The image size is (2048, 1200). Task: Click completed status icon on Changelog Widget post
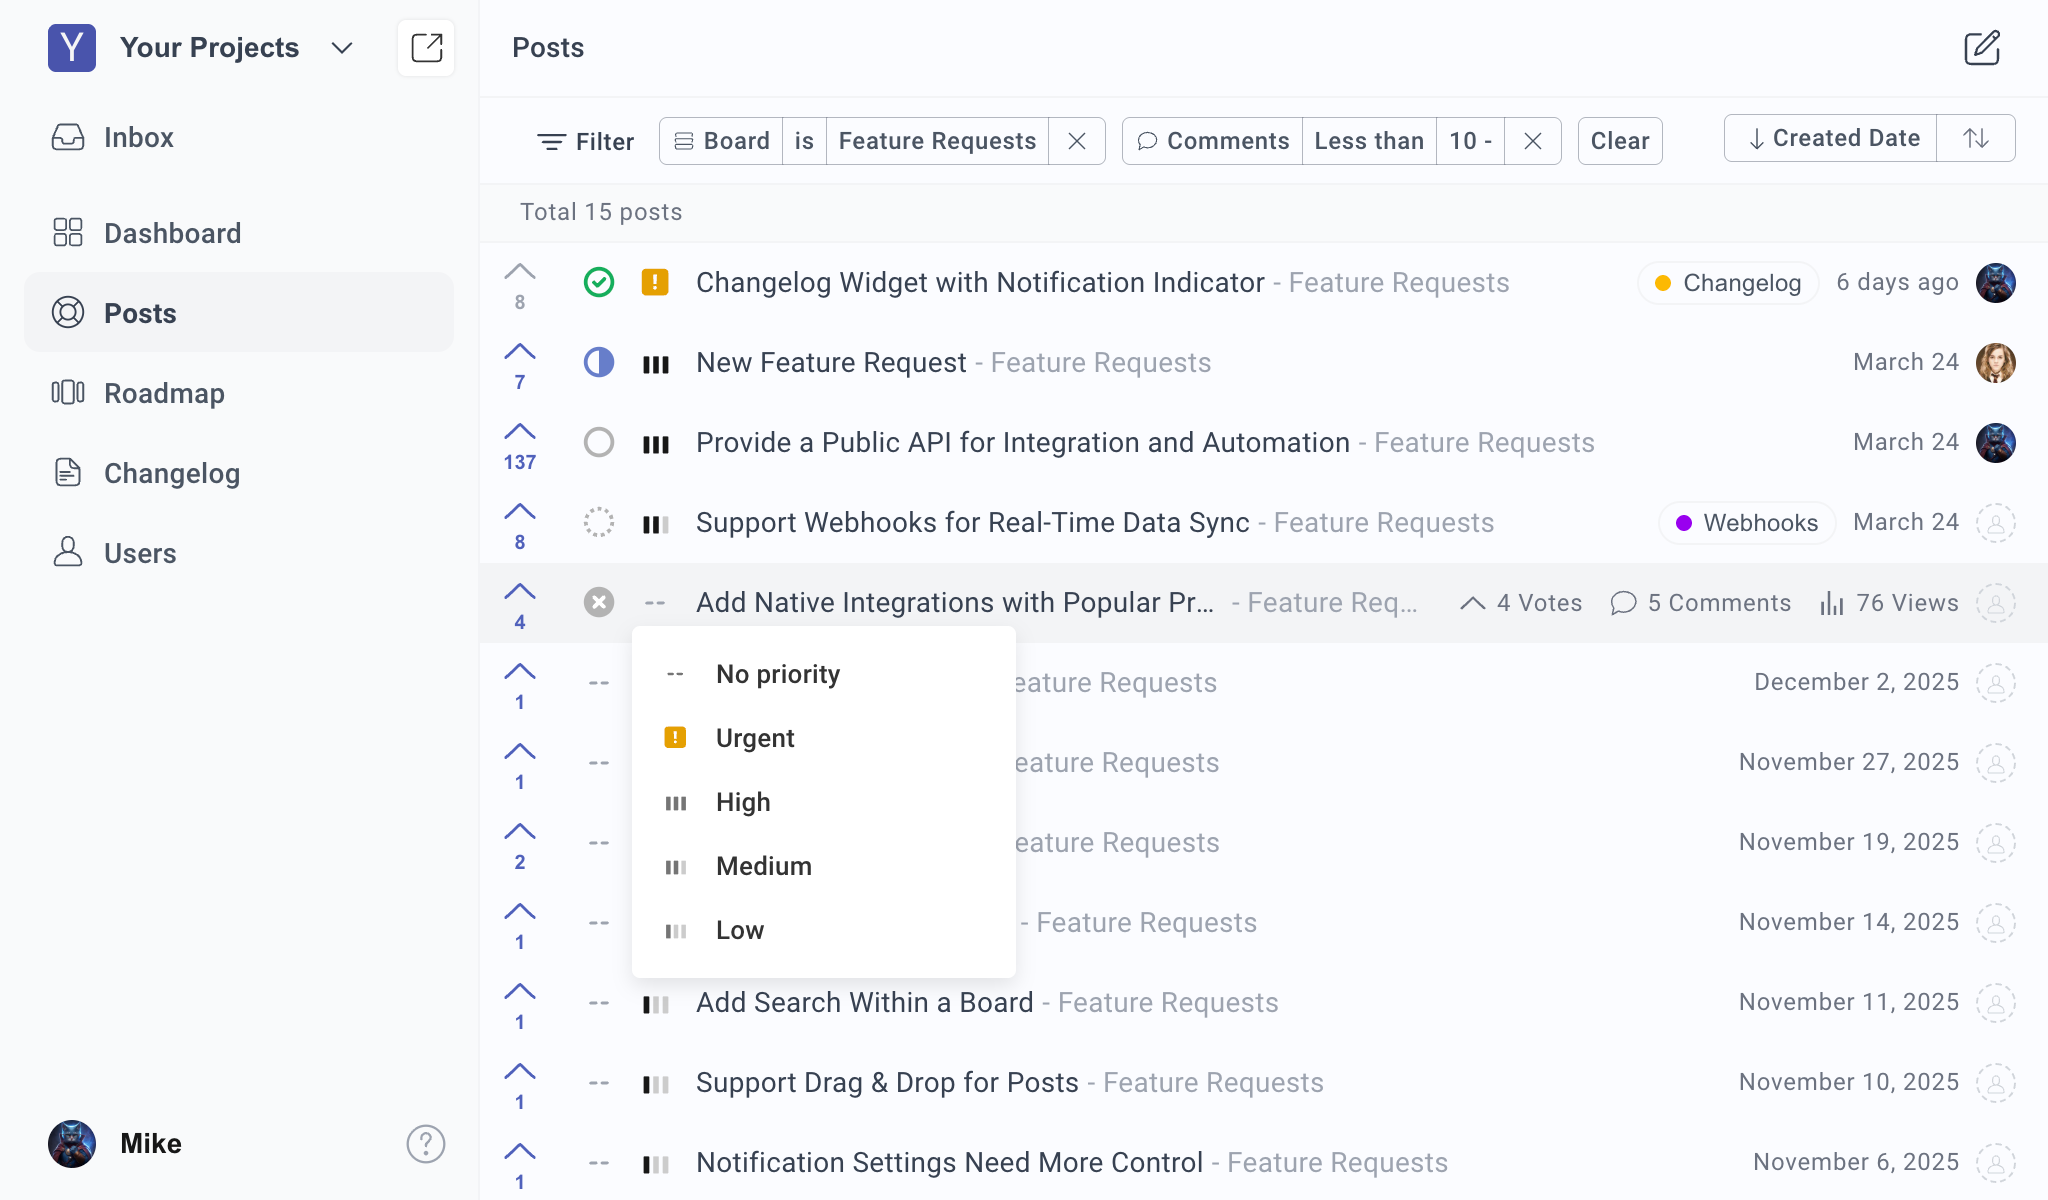point(598,282)
